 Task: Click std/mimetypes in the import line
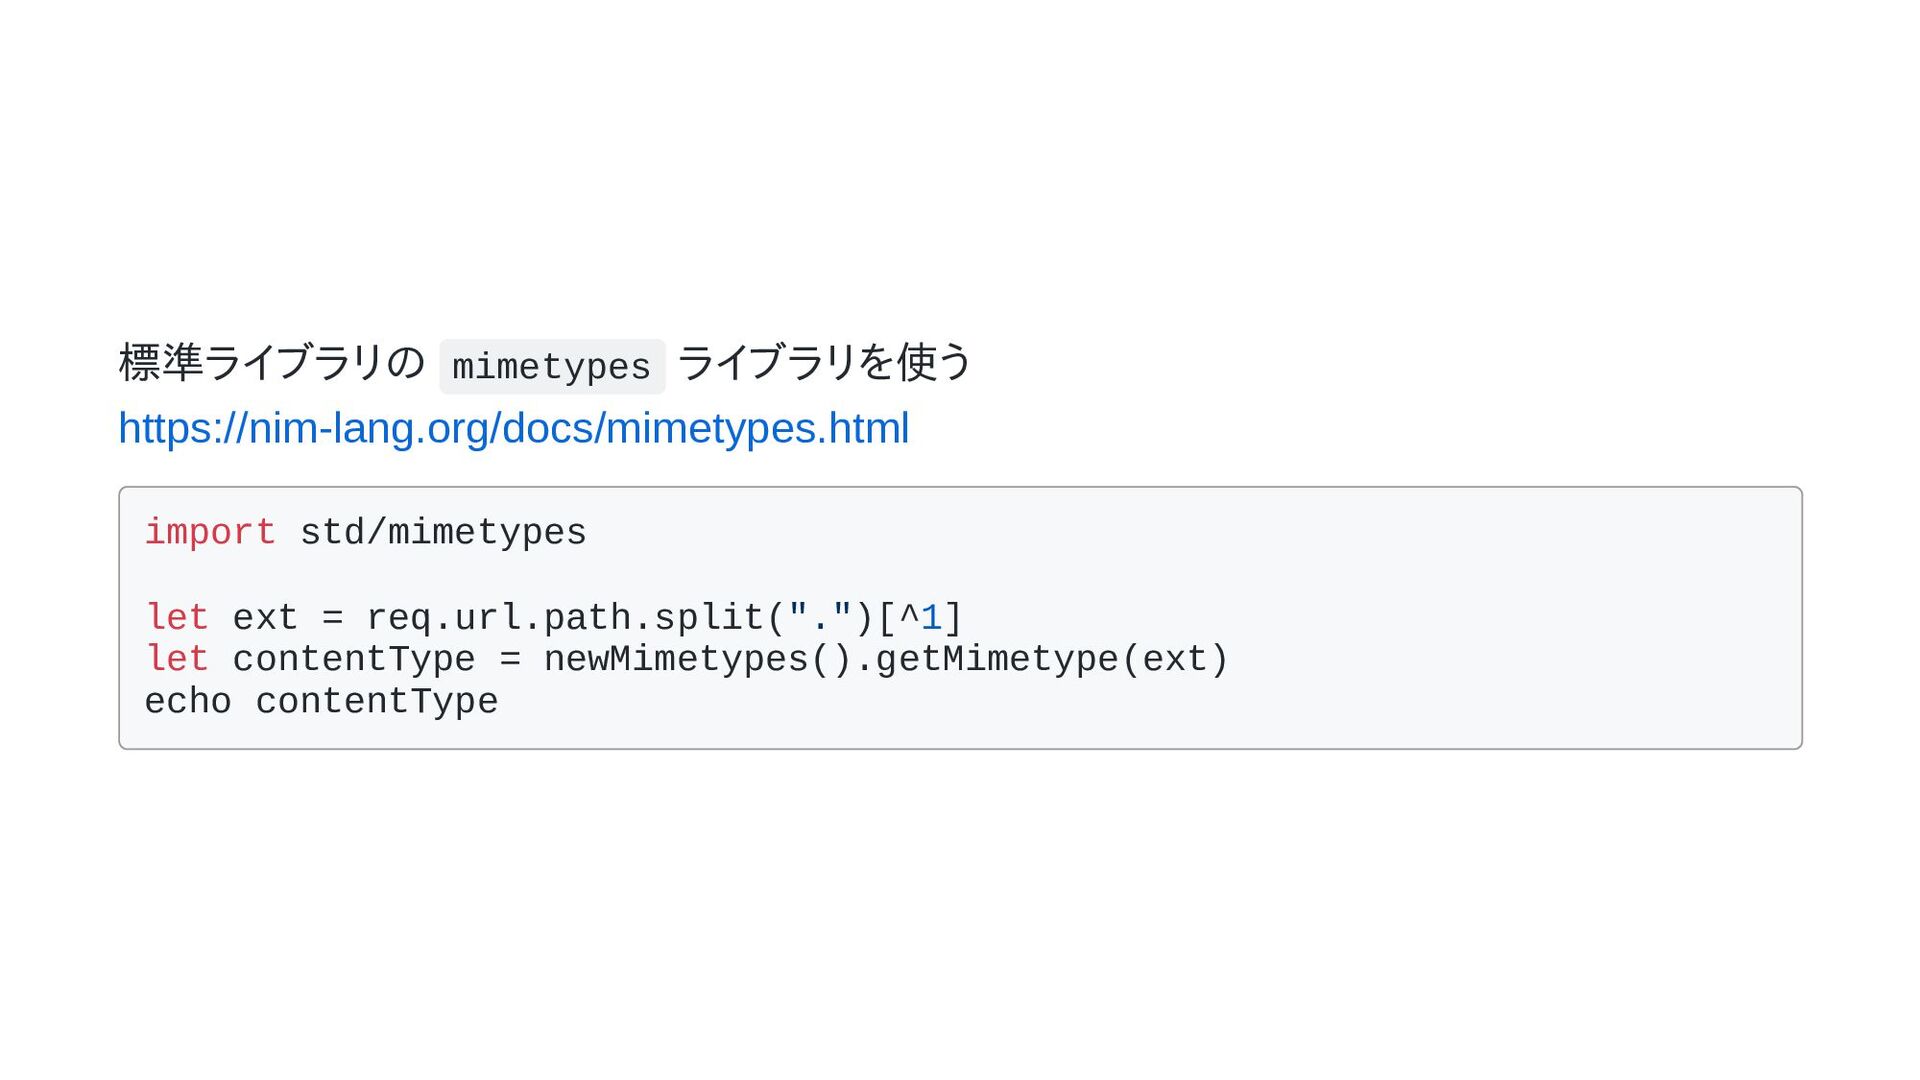pos(443,533)
